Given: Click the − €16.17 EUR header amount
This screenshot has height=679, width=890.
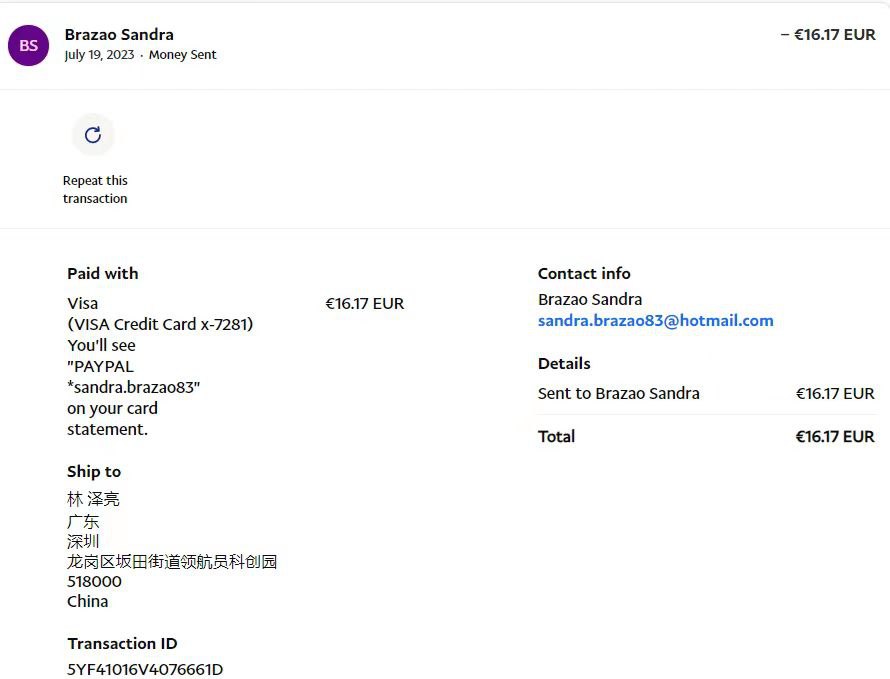Looking at the screenshot, I should point(827,34).
